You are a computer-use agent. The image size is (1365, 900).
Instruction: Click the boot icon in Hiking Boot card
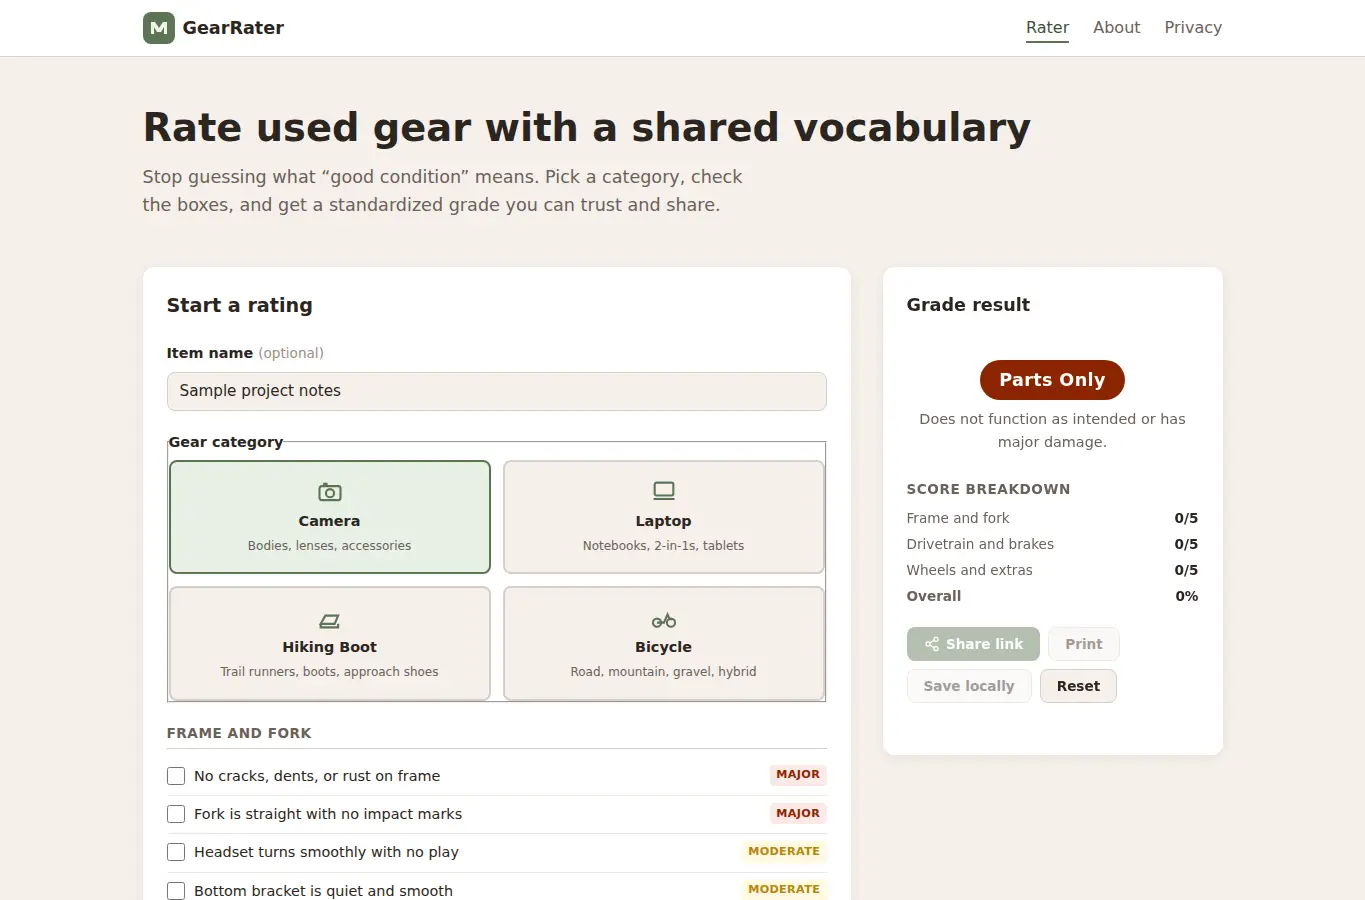pyautogui.click(x=330, y=621)
